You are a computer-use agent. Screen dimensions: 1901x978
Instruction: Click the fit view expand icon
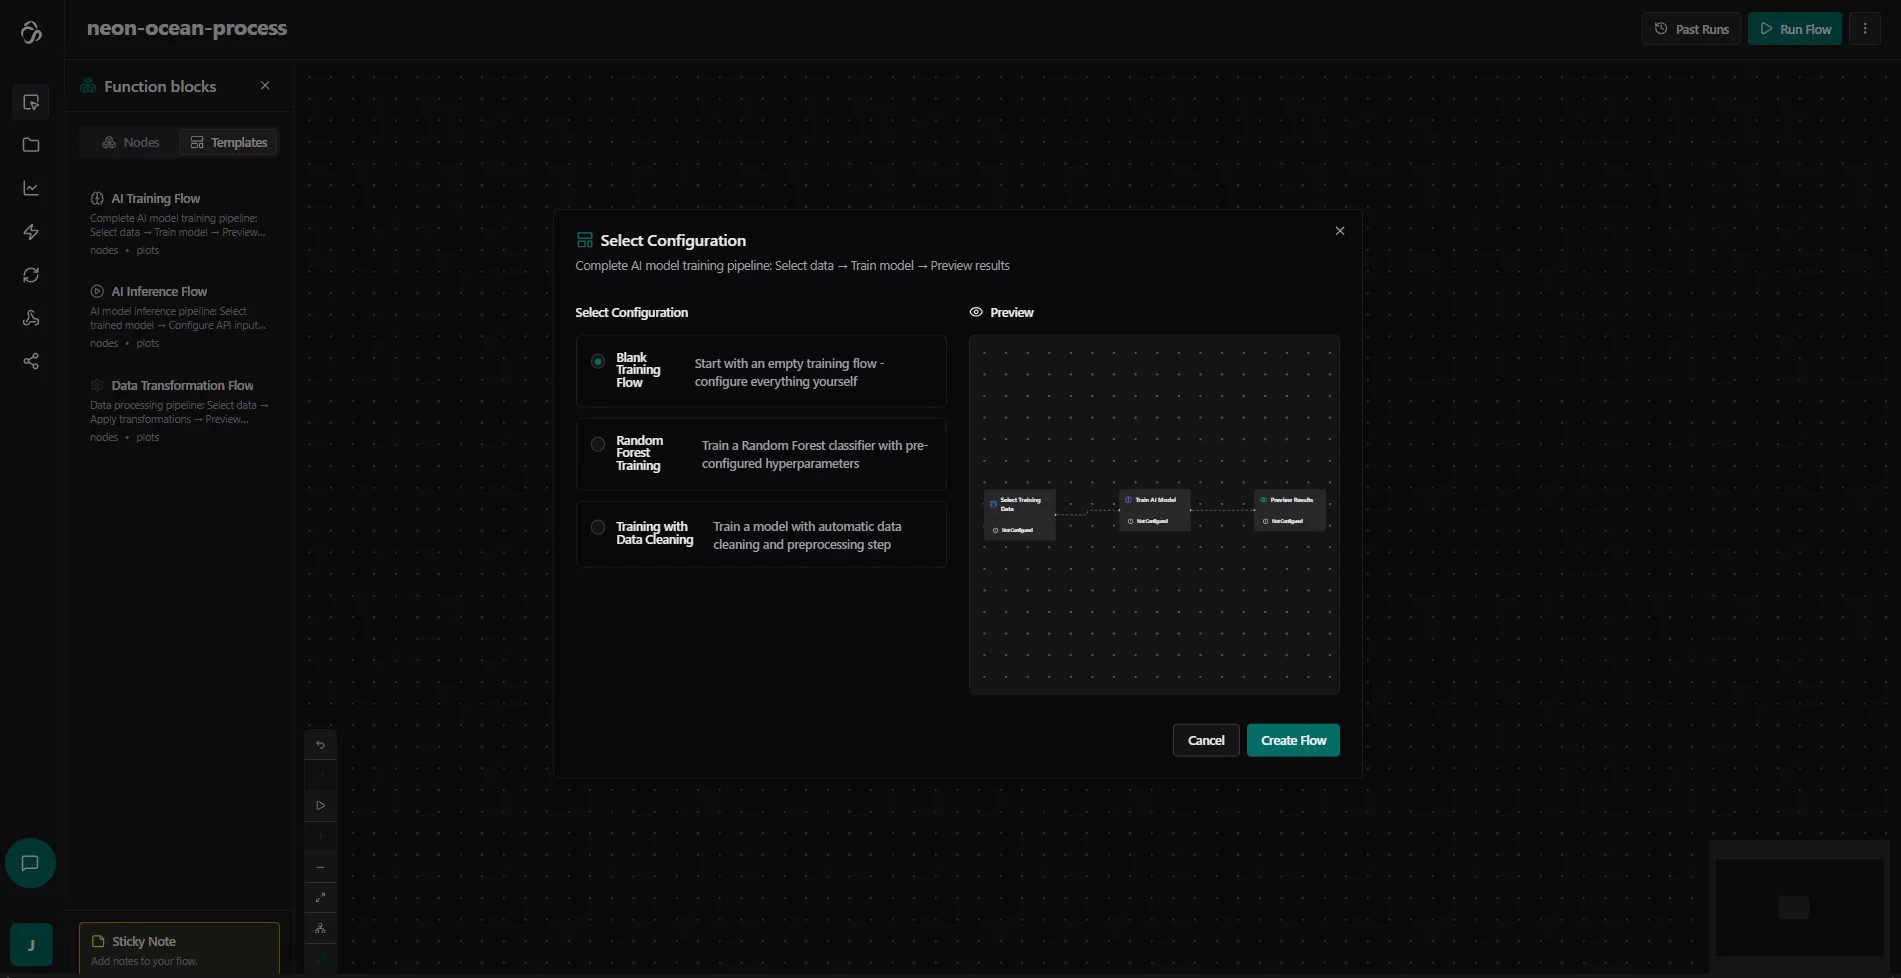320,897
